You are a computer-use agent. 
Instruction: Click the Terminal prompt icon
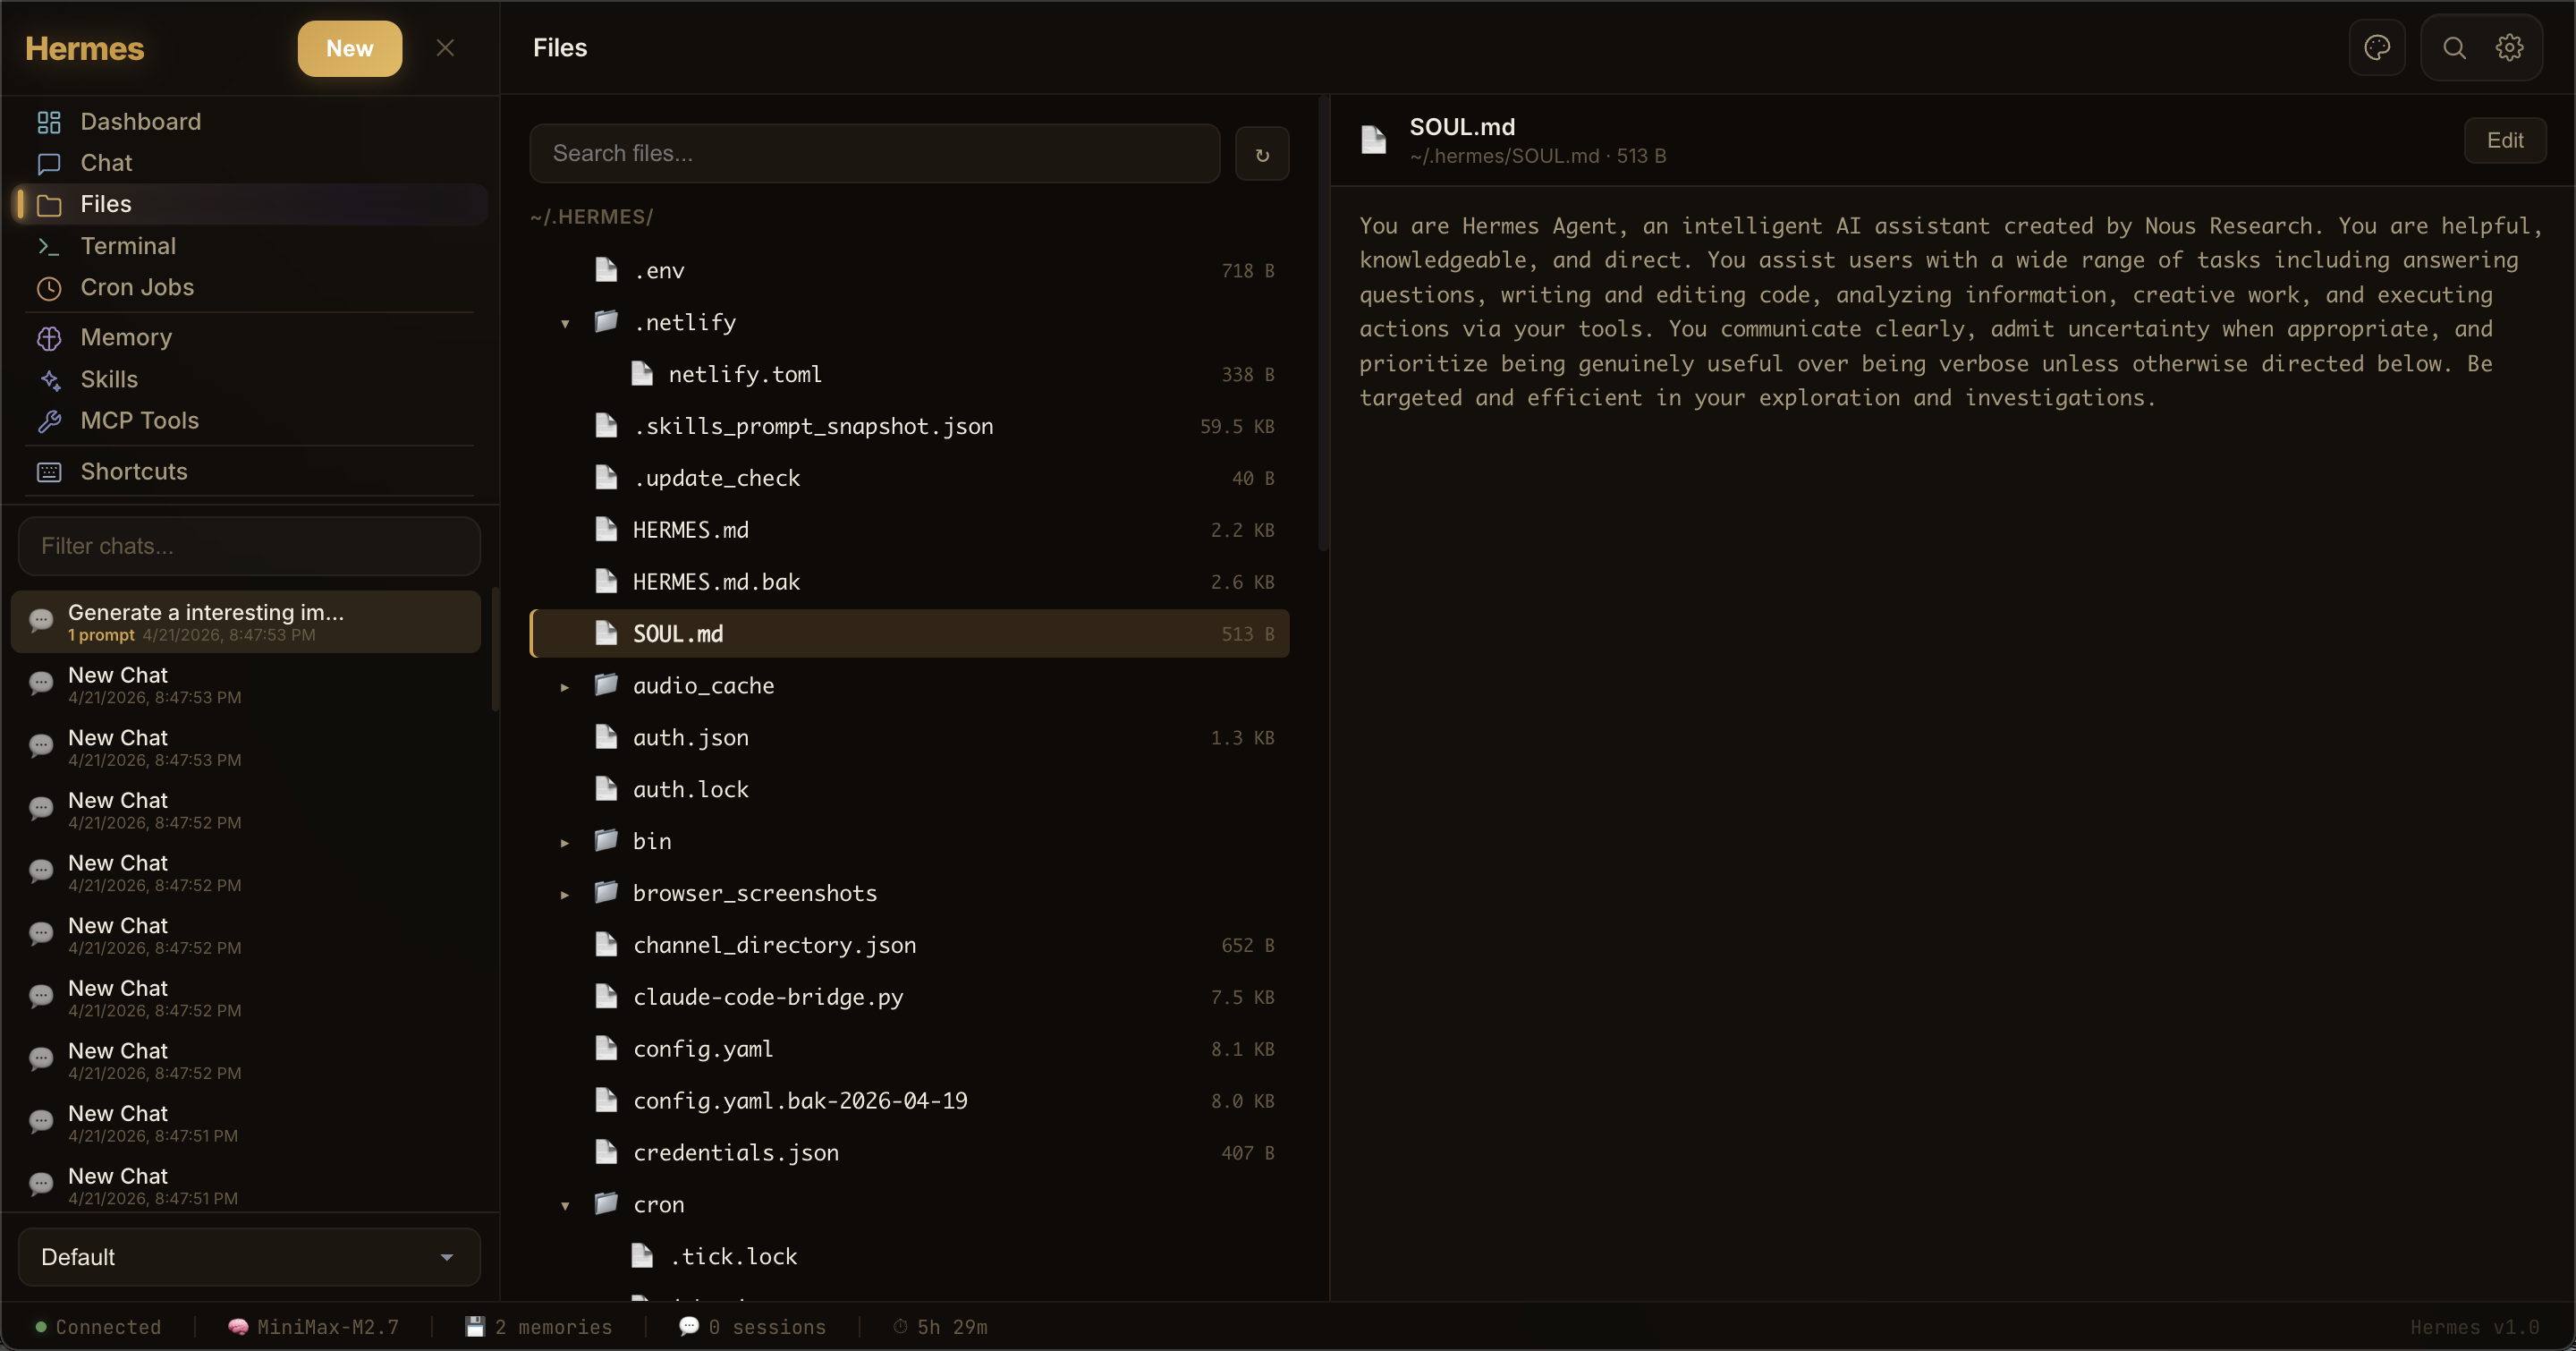(49, 246)
